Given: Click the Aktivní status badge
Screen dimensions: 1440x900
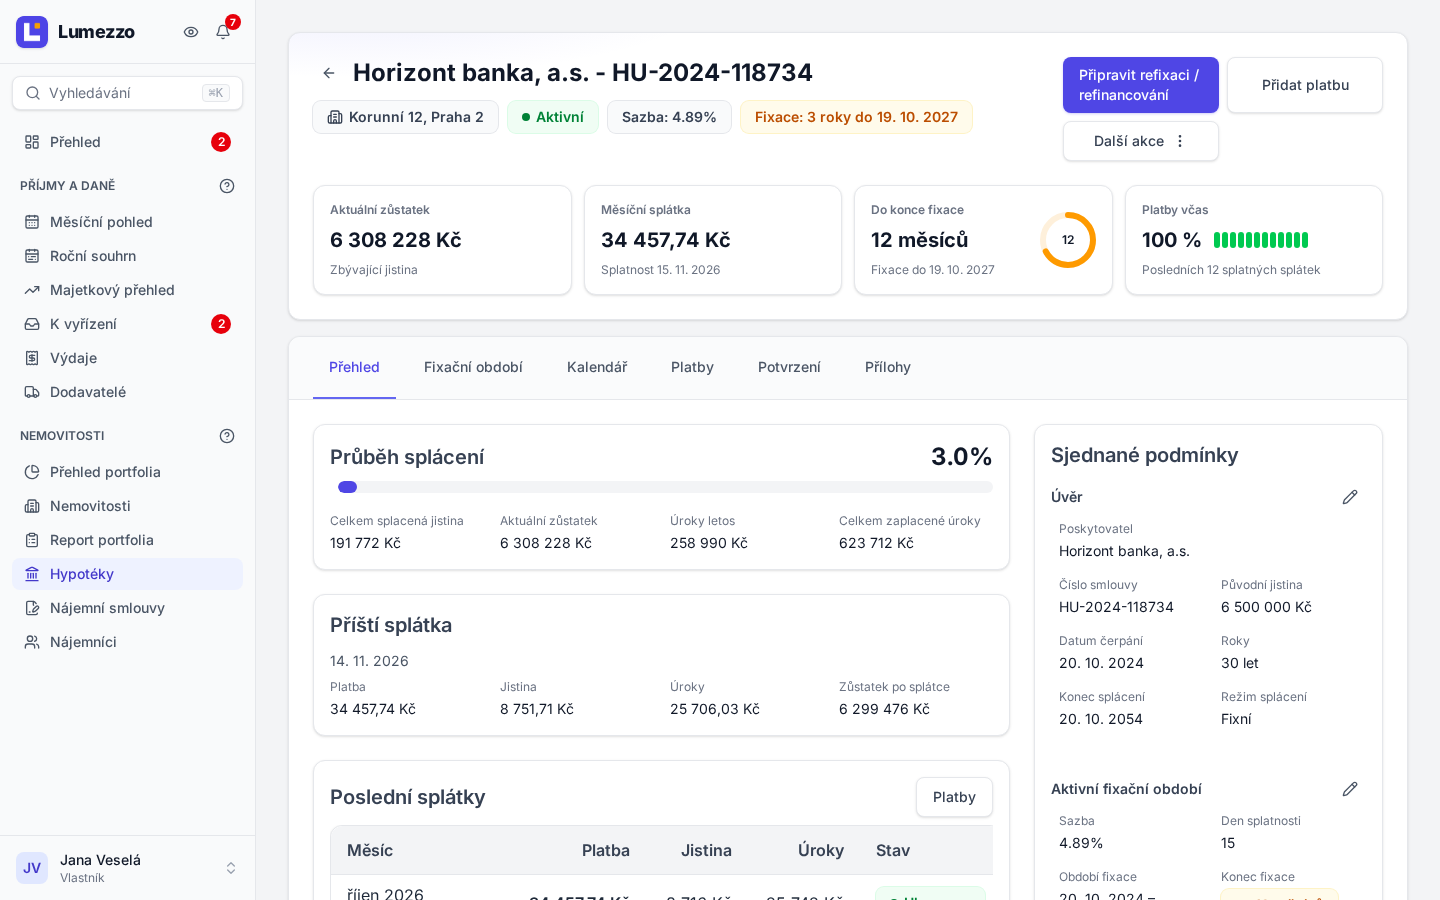Looking at the screenshot, I should (x=553, y=117).
